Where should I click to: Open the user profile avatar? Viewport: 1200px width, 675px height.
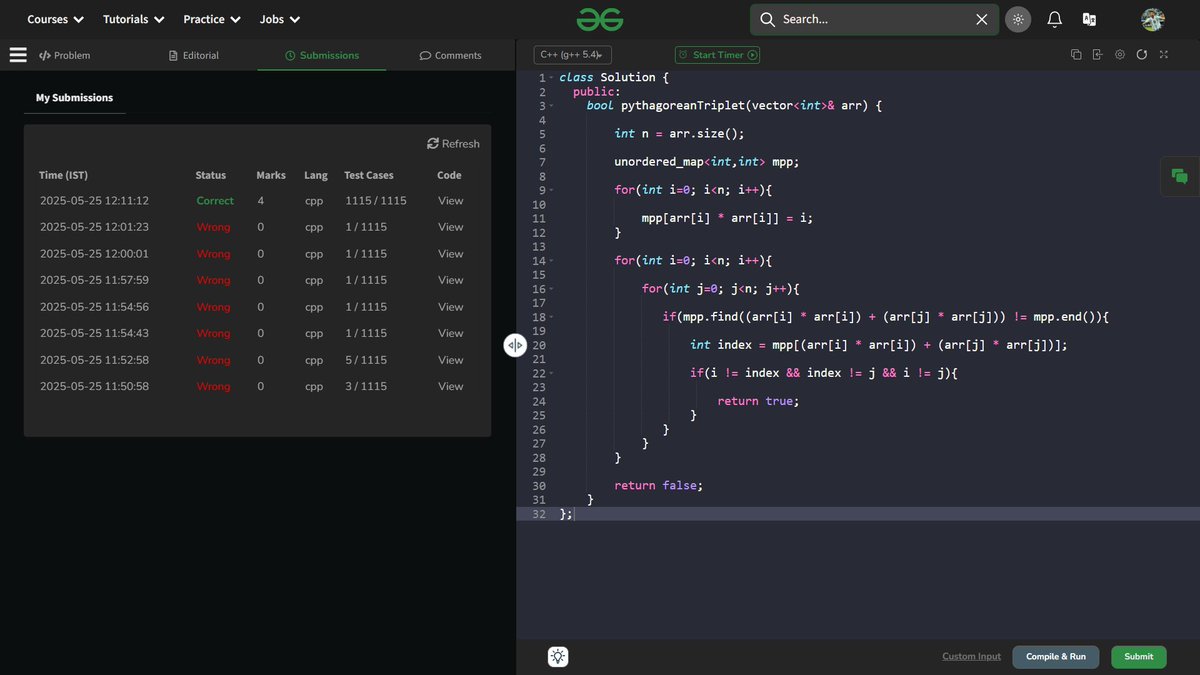coord(1153,19)
